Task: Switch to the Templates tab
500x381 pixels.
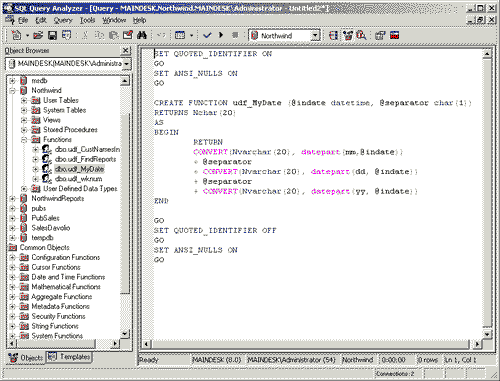Action: point(69,357)
